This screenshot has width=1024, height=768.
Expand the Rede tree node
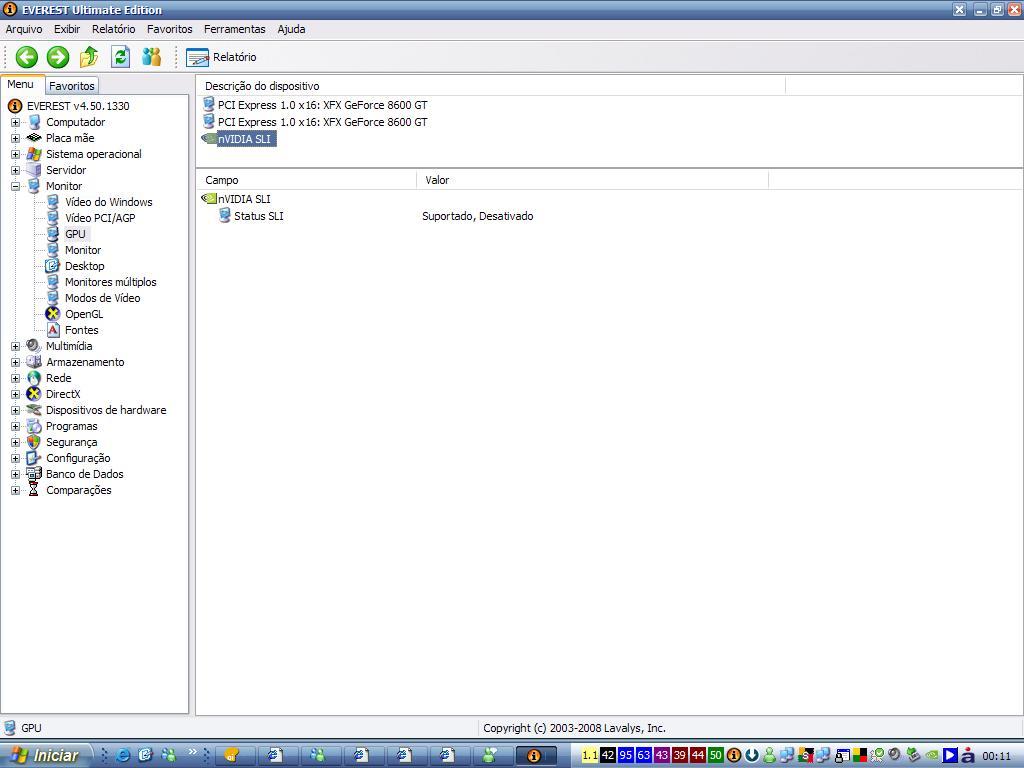pyautogui.click(x=15, y=378)
